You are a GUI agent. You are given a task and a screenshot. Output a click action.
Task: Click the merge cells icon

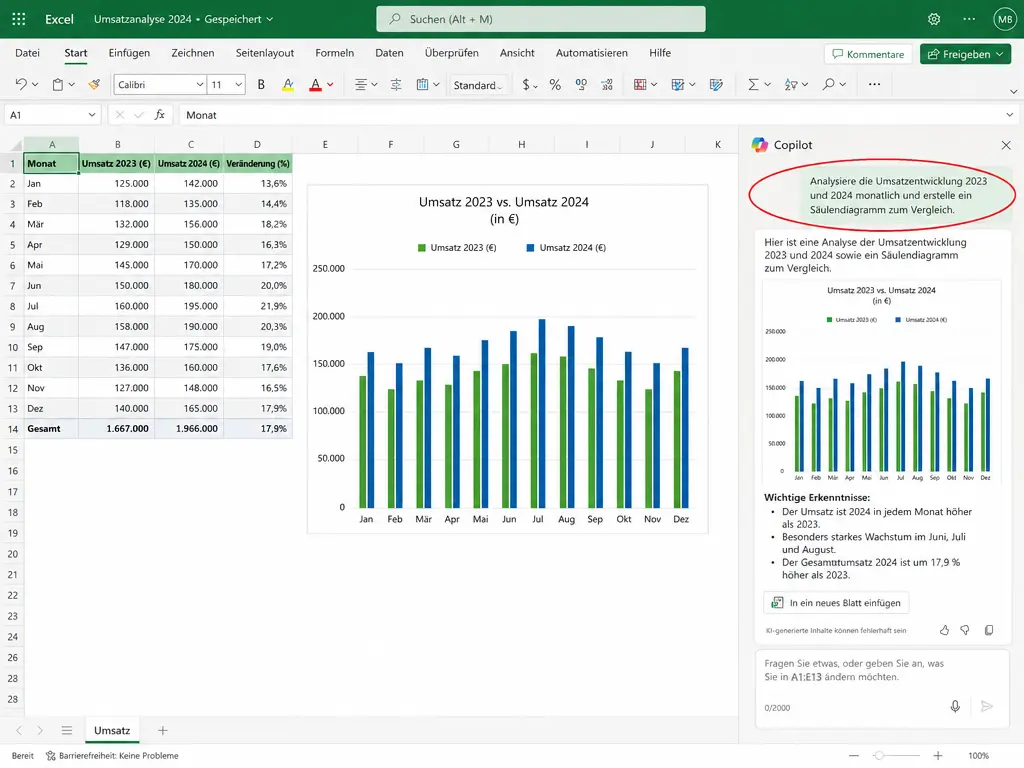point(423,84)
